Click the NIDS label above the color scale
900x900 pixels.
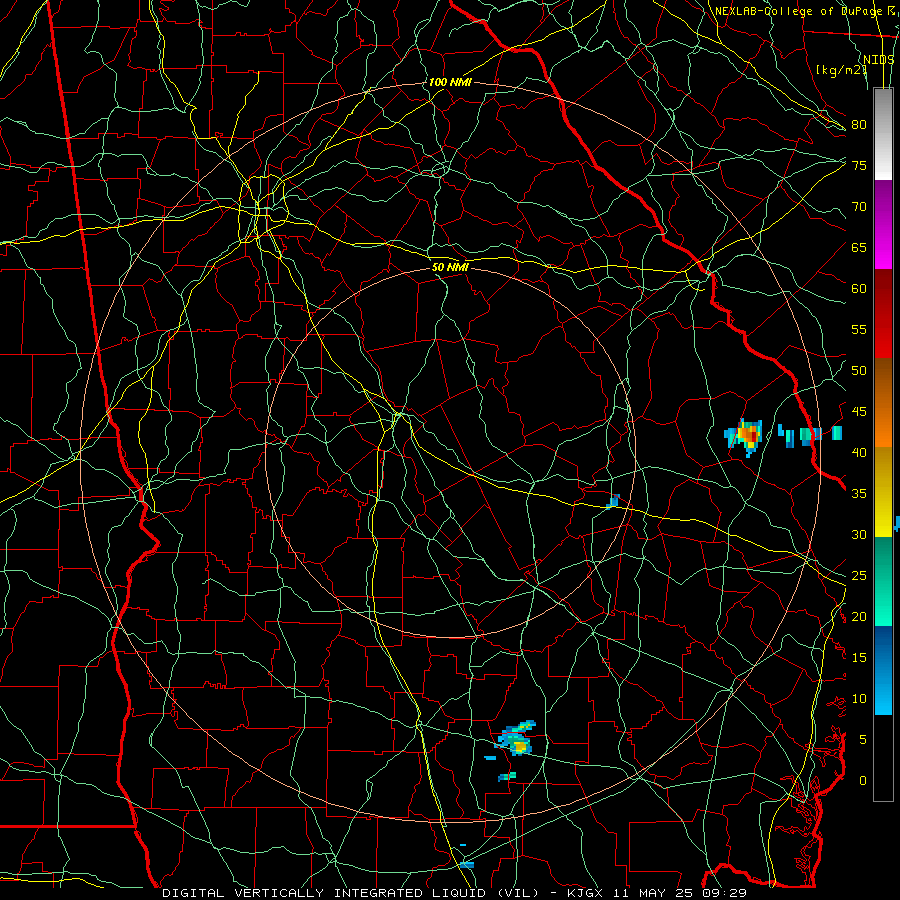(879, 59)
